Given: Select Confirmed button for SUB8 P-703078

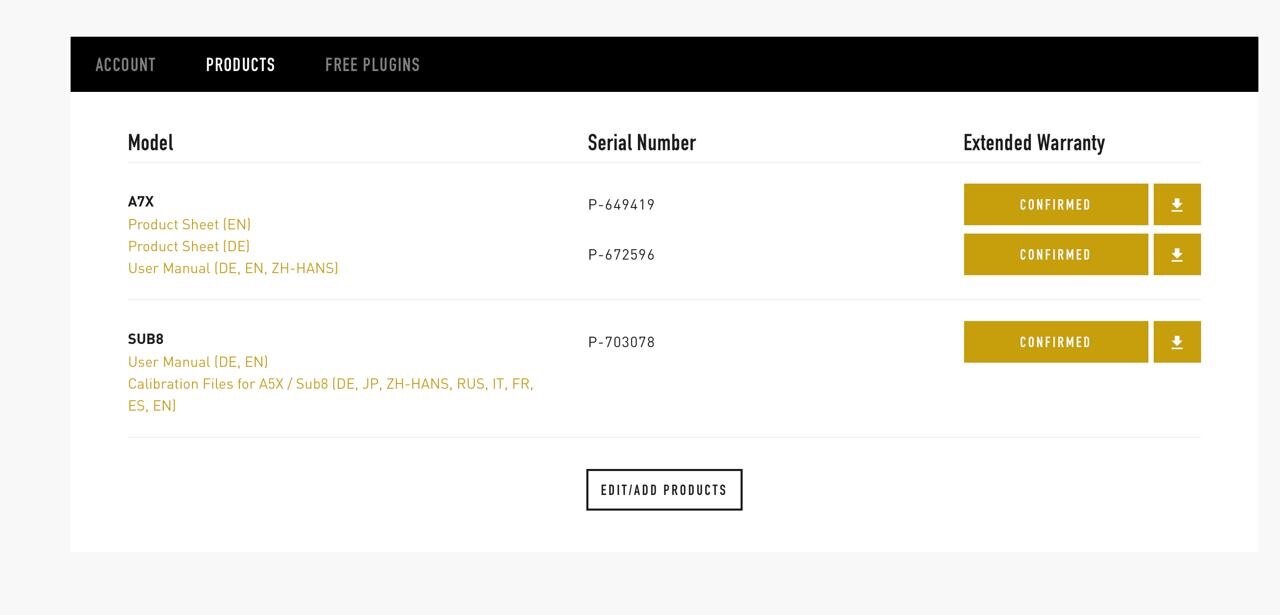Looking at the screenshot, I should click(1055, 342).
